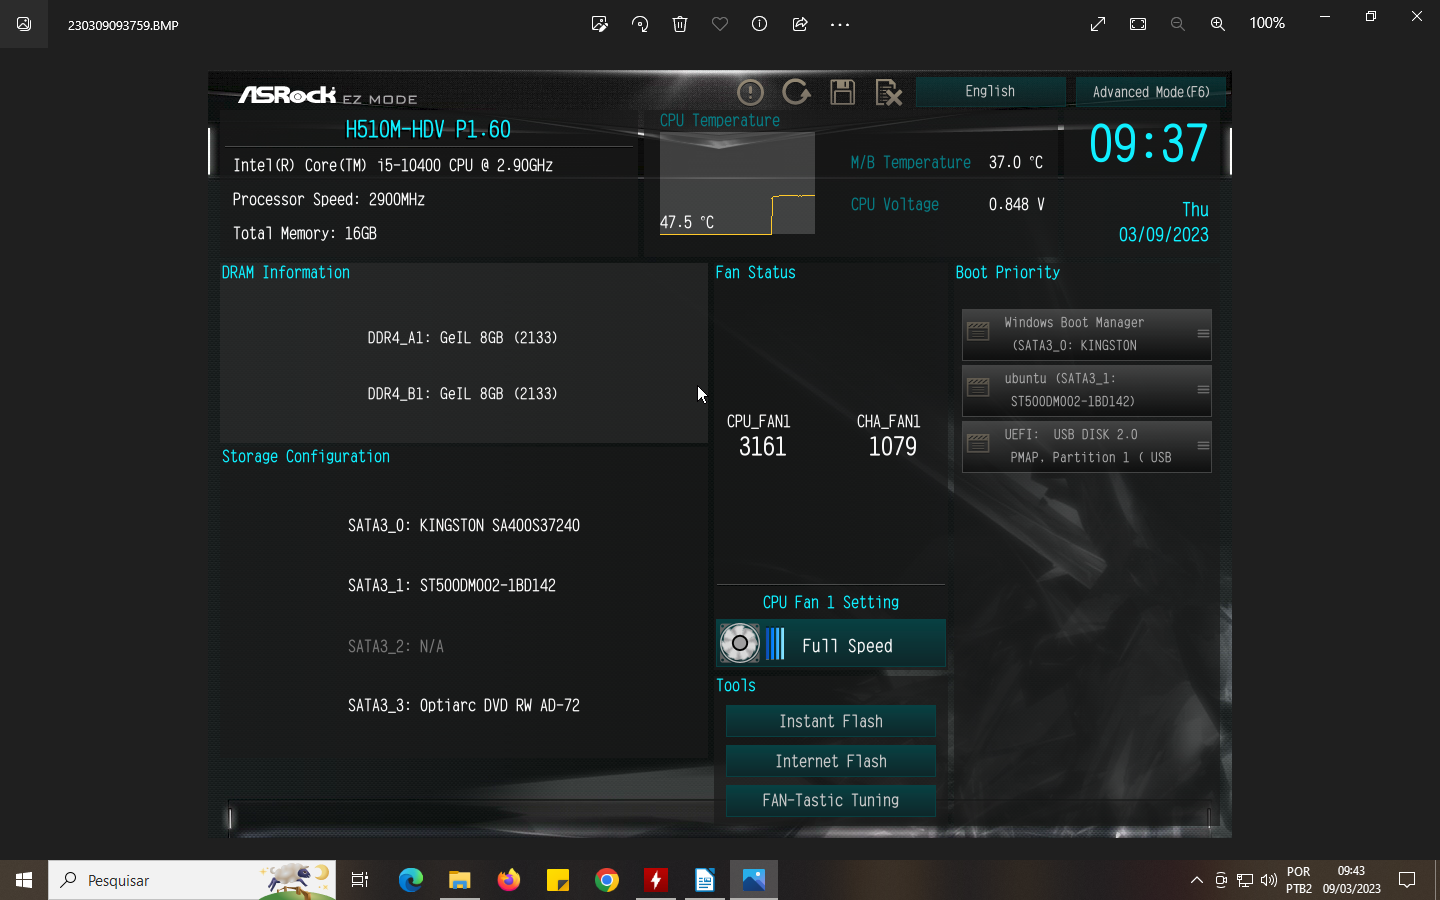Viewport: 1440px width, 900px height.
Task: Click the 09:37 BIOS clock
Action: (x=1148, y=143)
